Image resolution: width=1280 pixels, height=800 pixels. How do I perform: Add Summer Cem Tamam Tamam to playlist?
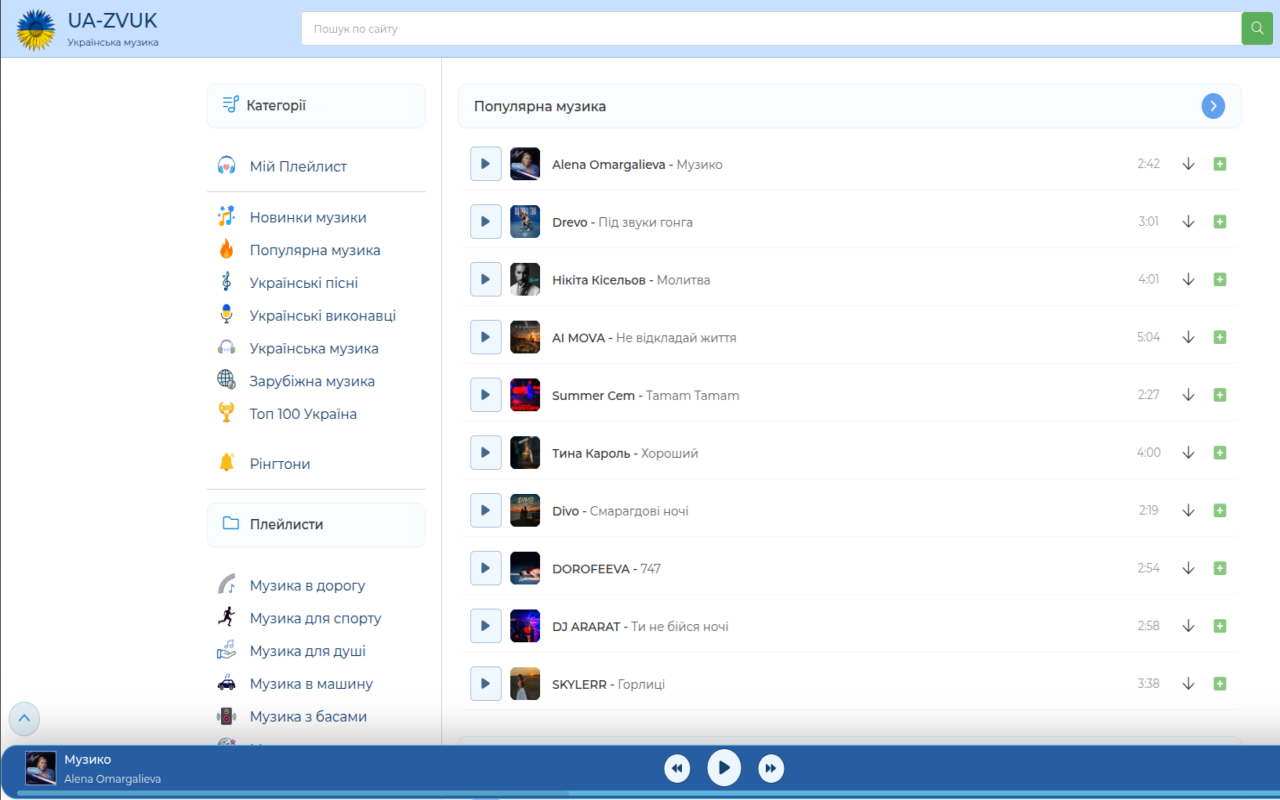tap(1220, 395)
